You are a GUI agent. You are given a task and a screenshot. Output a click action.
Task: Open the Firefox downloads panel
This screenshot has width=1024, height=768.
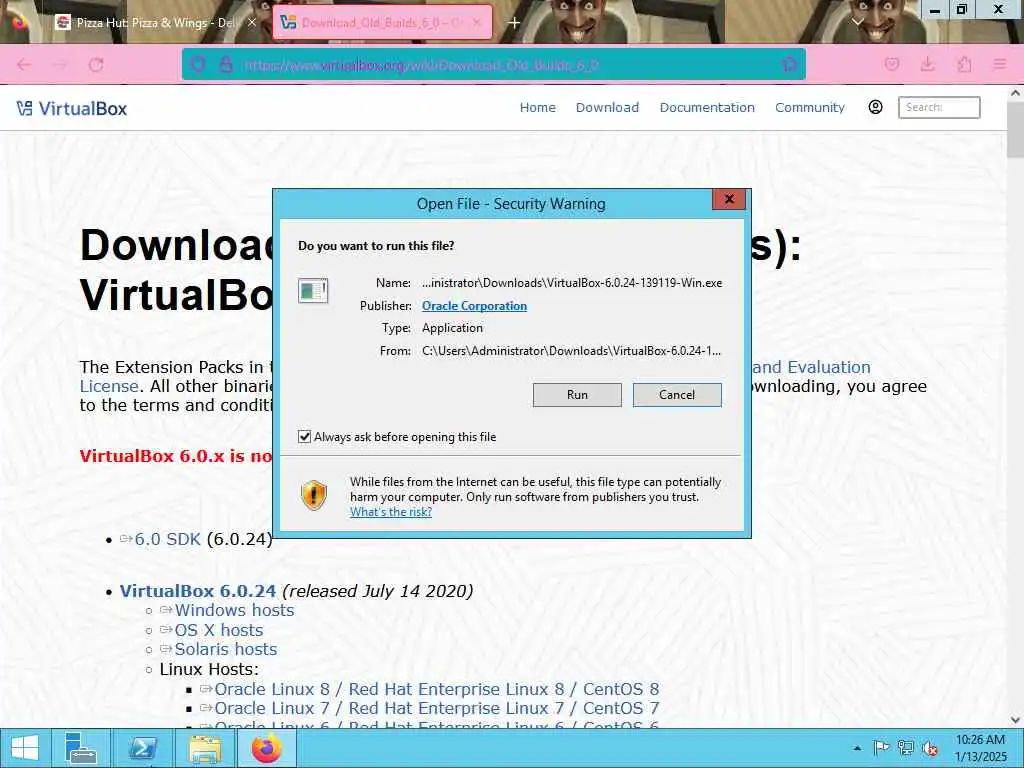[x=927, y=64]
